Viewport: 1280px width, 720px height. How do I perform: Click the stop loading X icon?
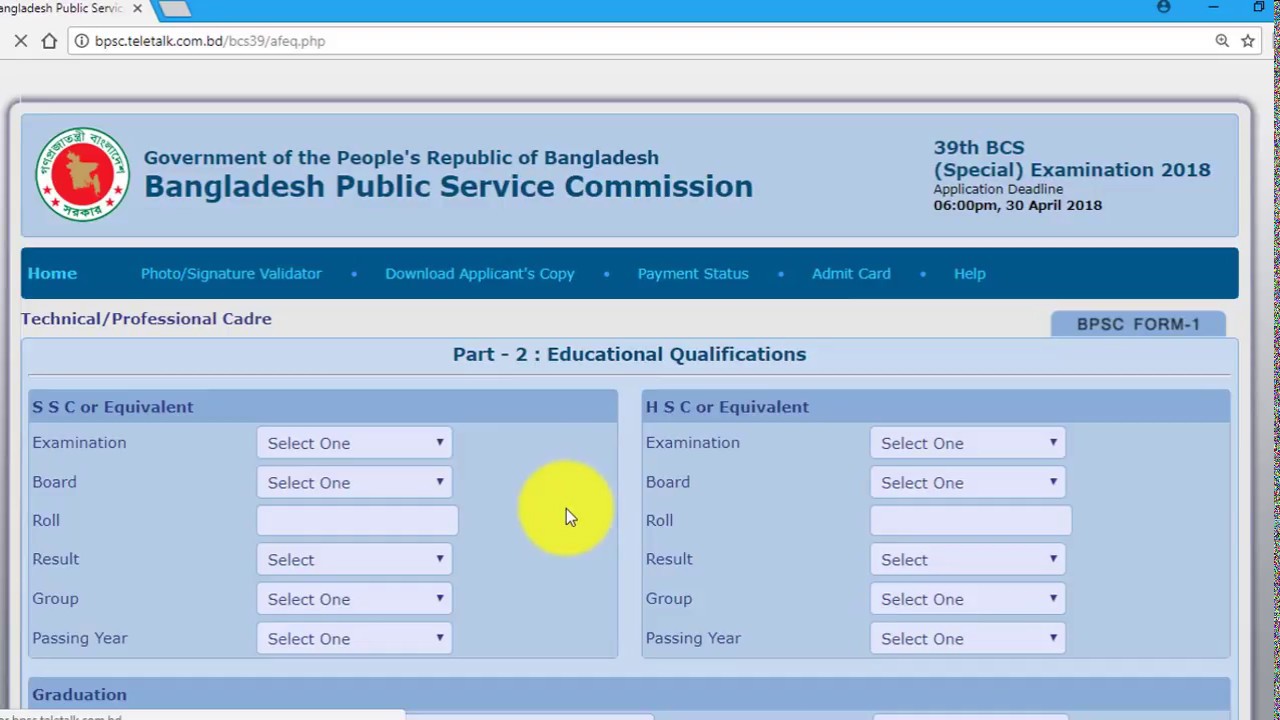20,41
